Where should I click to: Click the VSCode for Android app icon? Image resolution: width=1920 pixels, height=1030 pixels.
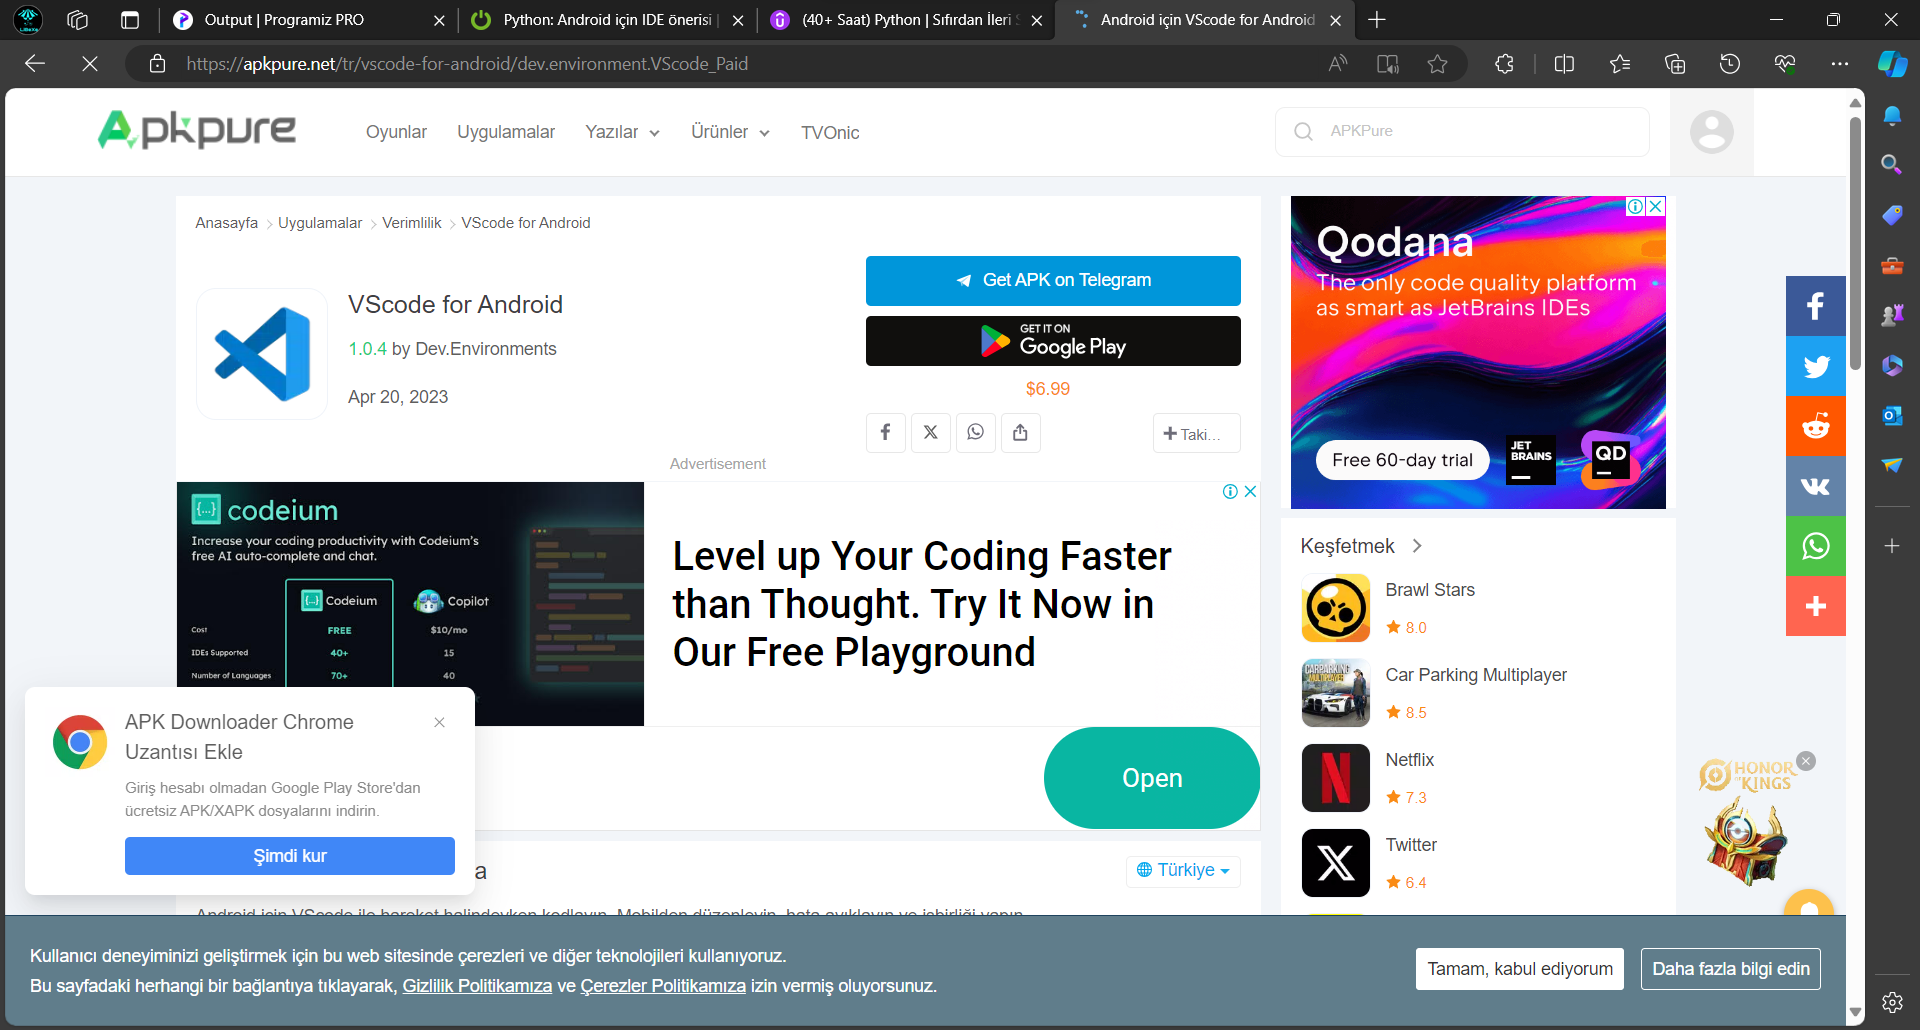click(262, 354)
